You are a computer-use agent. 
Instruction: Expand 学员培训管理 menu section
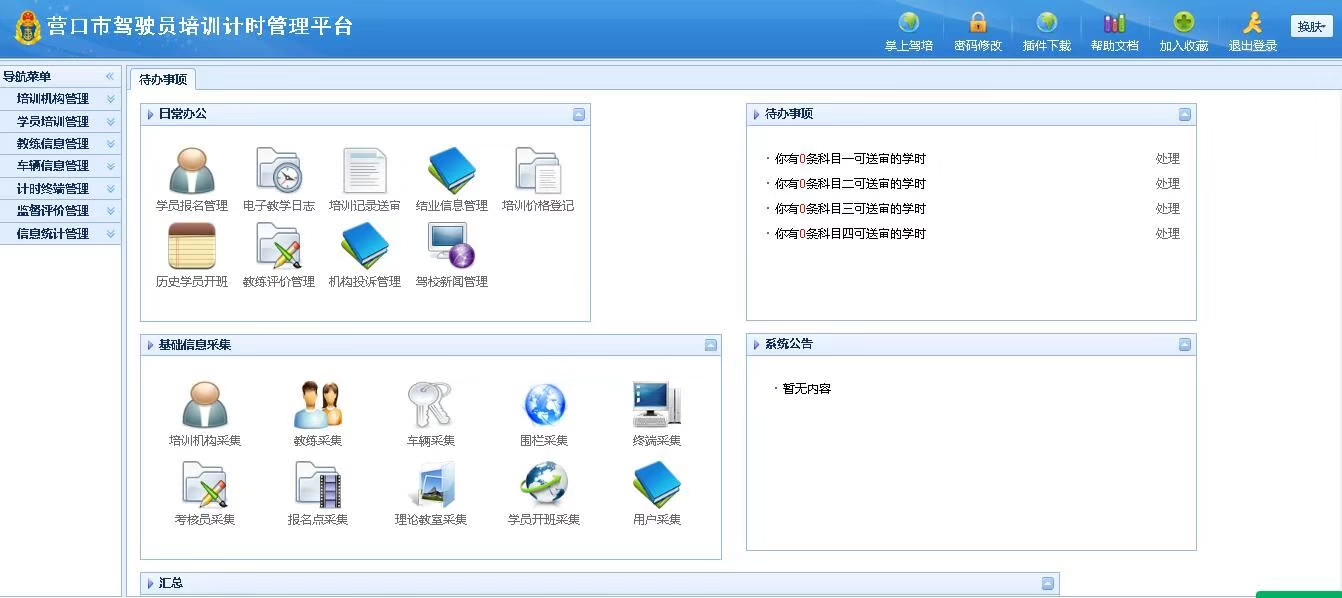tap(60, 121)
